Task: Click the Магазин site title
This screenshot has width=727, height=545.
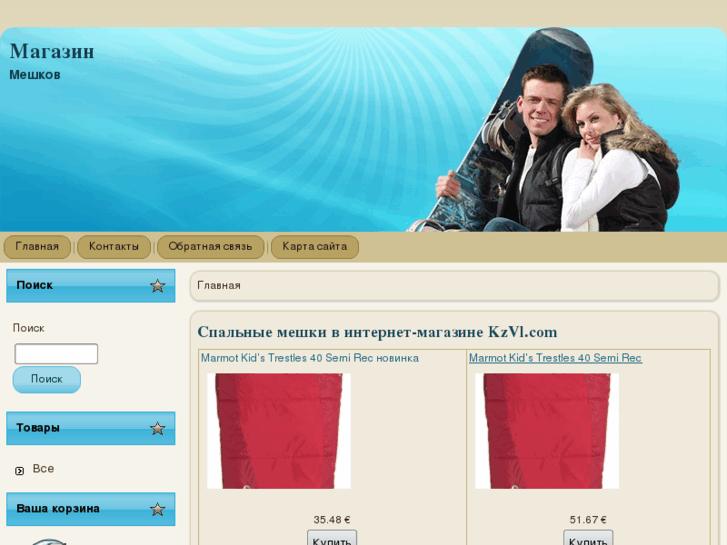Action: [52, 51]
